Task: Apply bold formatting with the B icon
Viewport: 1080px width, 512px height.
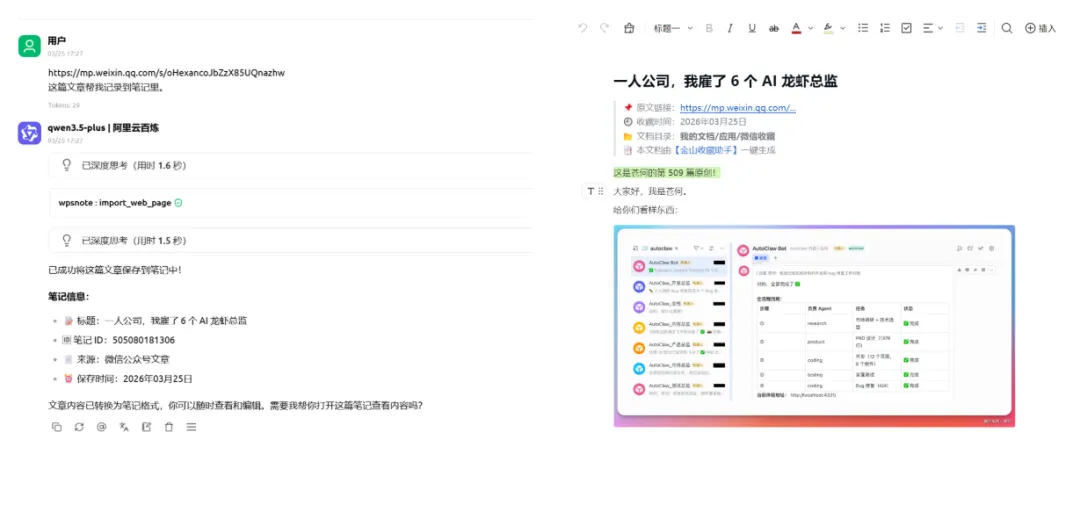Action: tap(709, 28)
